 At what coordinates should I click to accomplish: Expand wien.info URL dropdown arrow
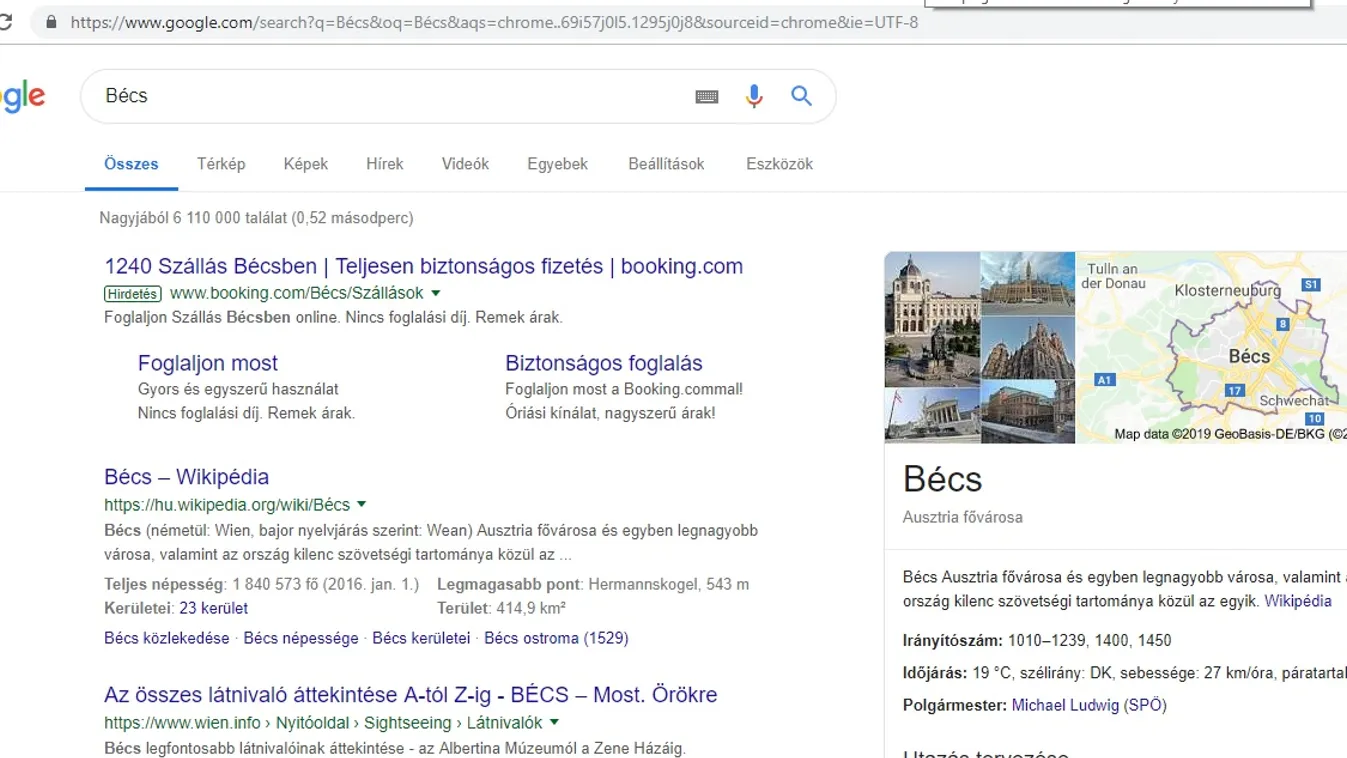pyautogui.click(x=554, y=722)
